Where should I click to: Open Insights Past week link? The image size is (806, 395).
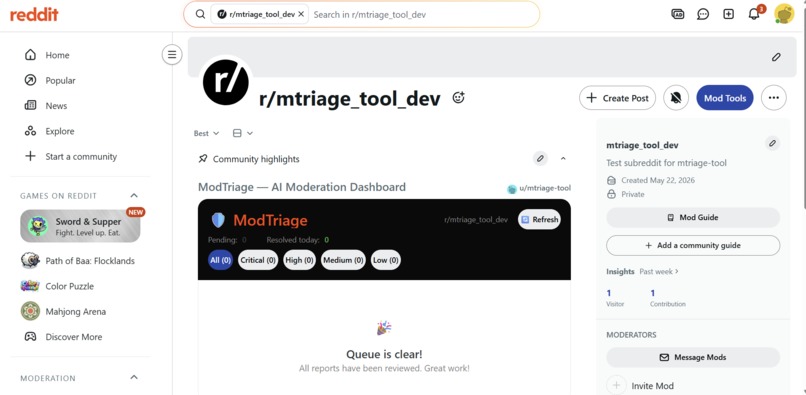659,271
